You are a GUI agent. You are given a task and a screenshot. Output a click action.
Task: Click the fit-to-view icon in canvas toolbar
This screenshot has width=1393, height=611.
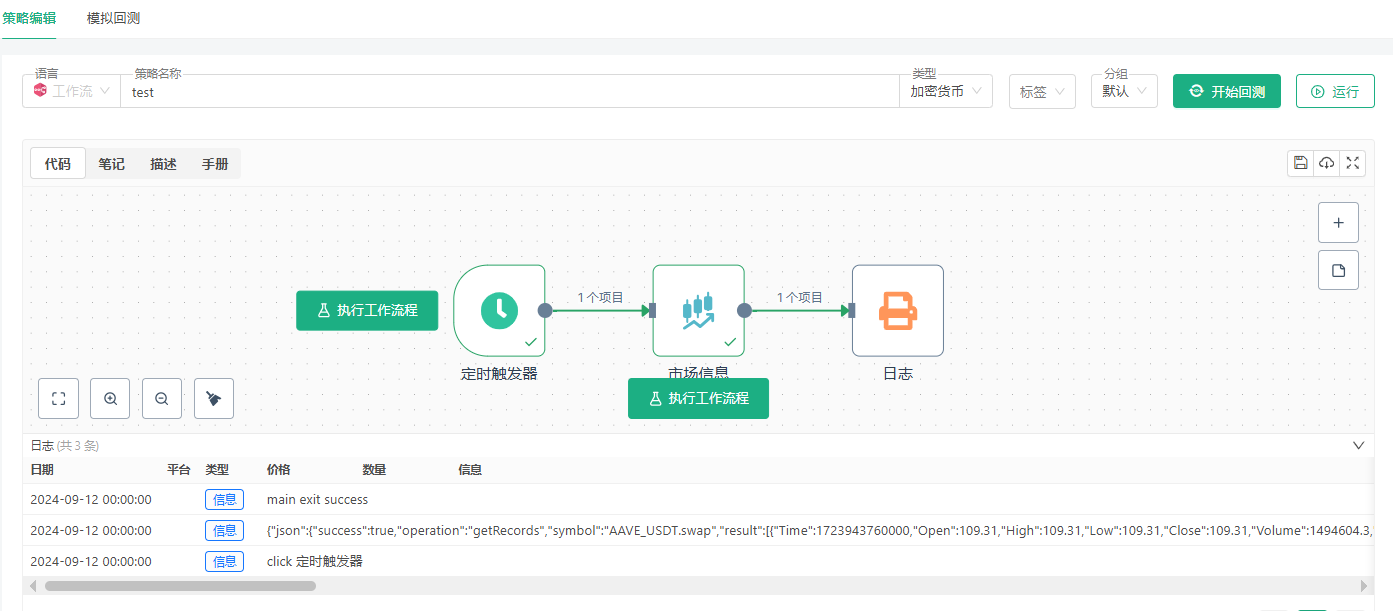tap(58, 398)
